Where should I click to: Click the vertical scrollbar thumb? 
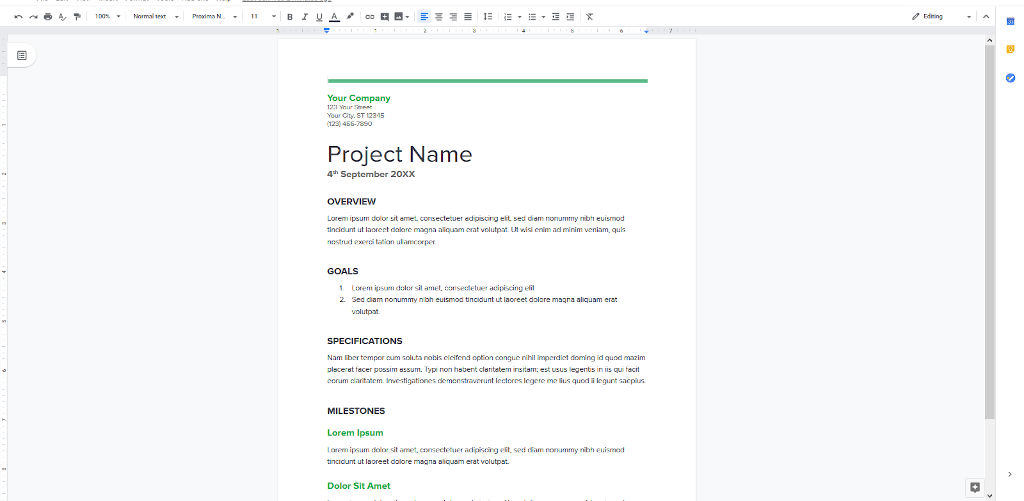[x=990, y=232]
